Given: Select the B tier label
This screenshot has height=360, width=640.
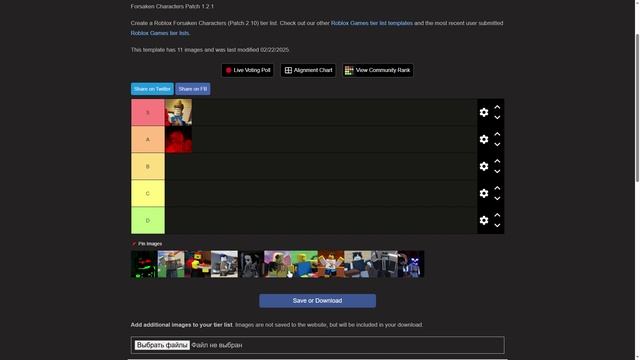Looking at the screenshot, I should click(x=148, y=166).
